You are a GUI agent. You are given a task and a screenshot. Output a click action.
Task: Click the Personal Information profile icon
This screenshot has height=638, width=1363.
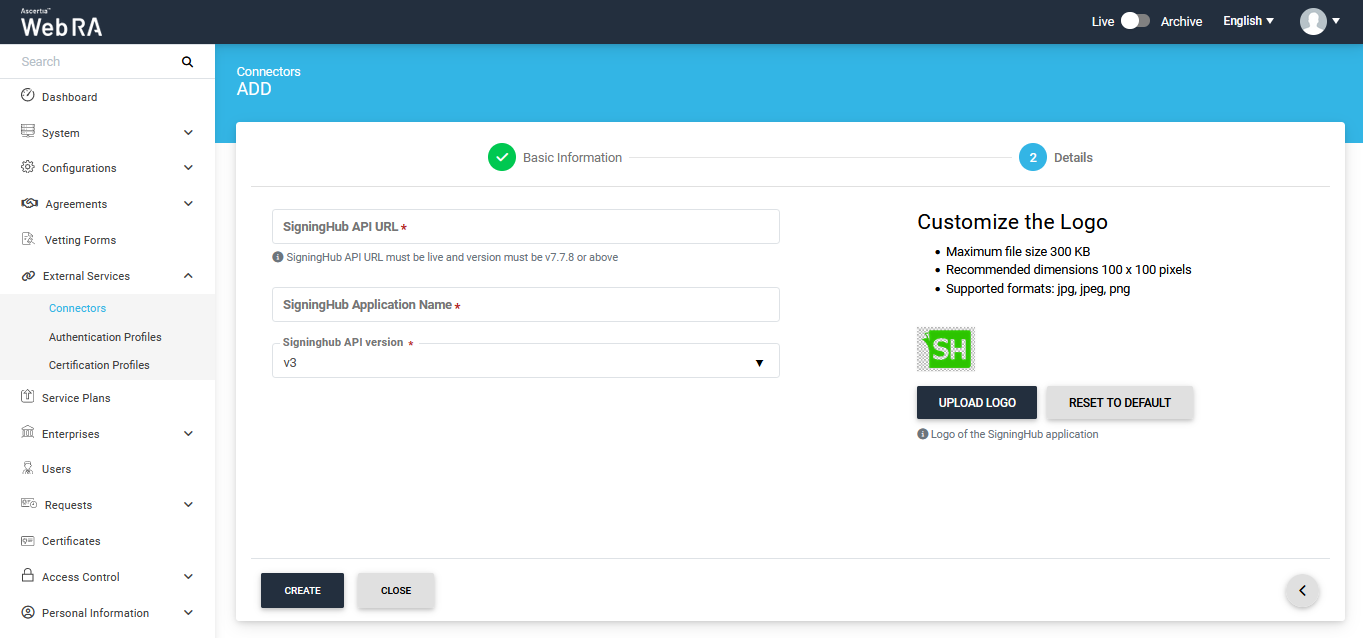pos(28,612)
